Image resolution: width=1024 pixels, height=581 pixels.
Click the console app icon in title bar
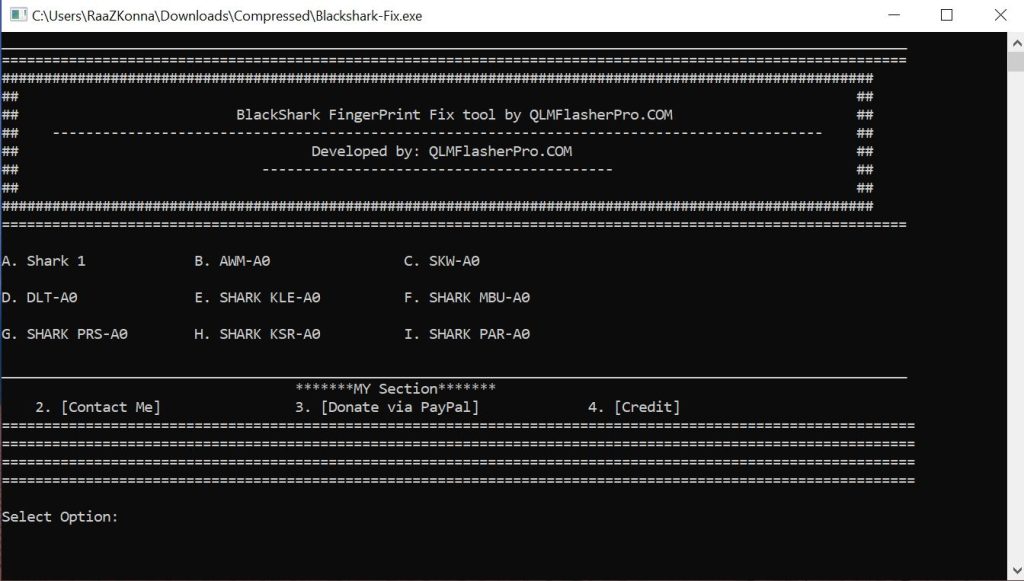pyautogui.click(x=18, y=15)
